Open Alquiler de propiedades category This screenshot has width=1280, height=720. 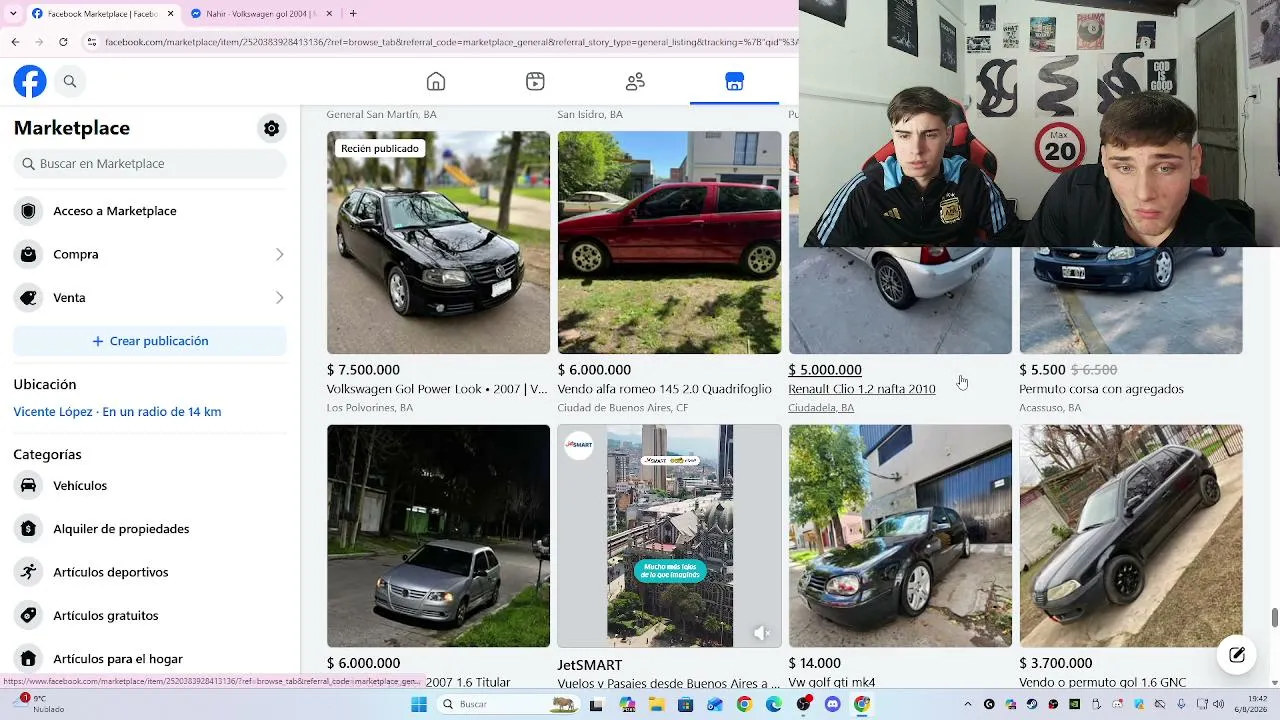point(150,529)
